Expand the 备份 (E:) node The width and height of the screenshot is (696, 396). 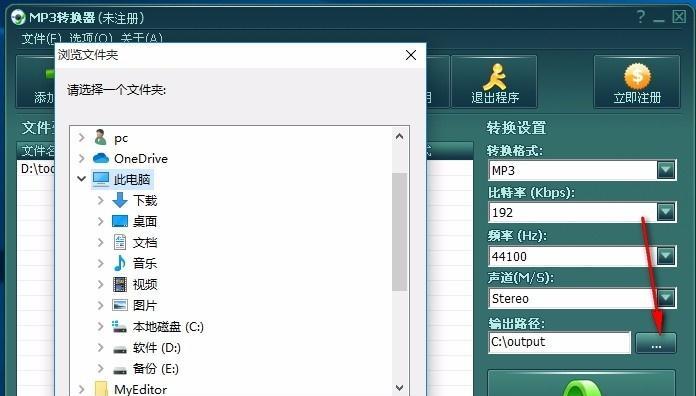point(101,368)
